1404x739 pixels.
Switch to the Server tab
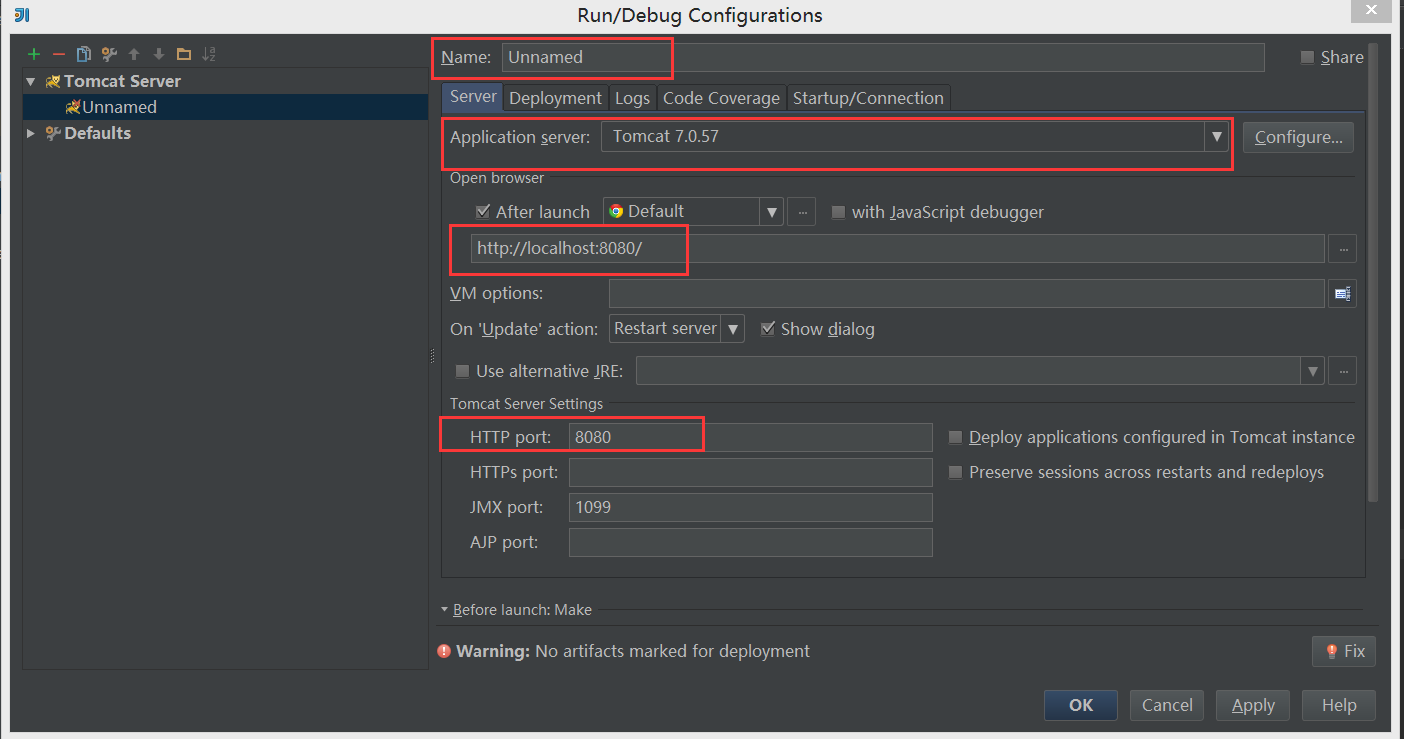tap(473, 97)
